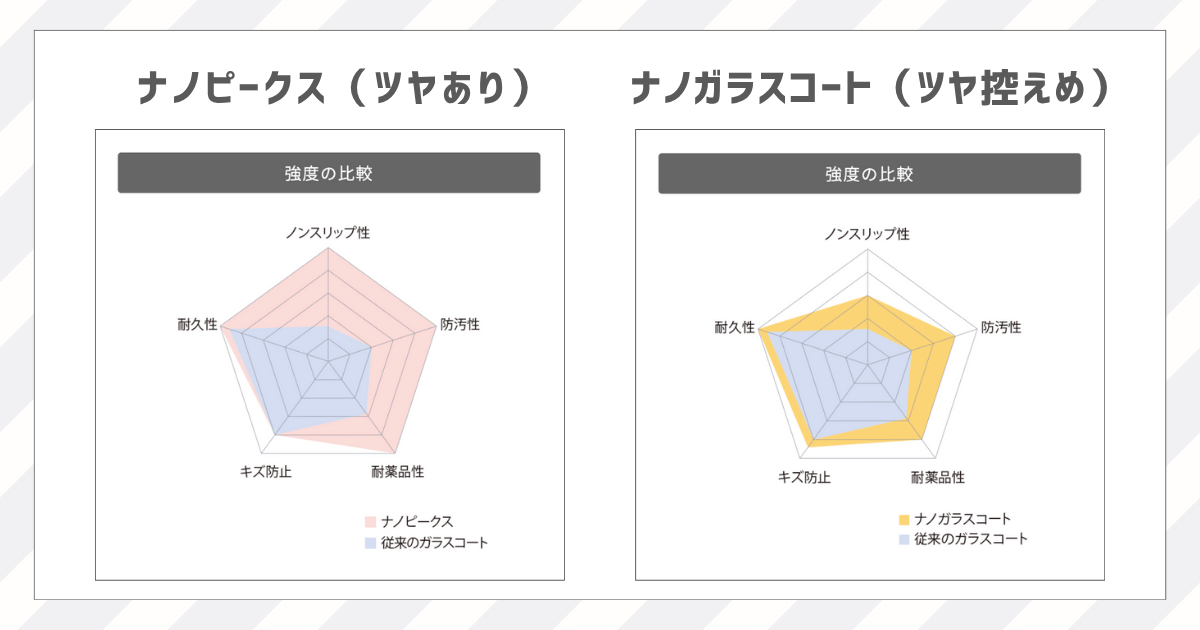Screen dimensions: 1200x630
Task: Click the blue 従来のガラスコート swatch in ナノピークス chart
Action: click(370, 543)
